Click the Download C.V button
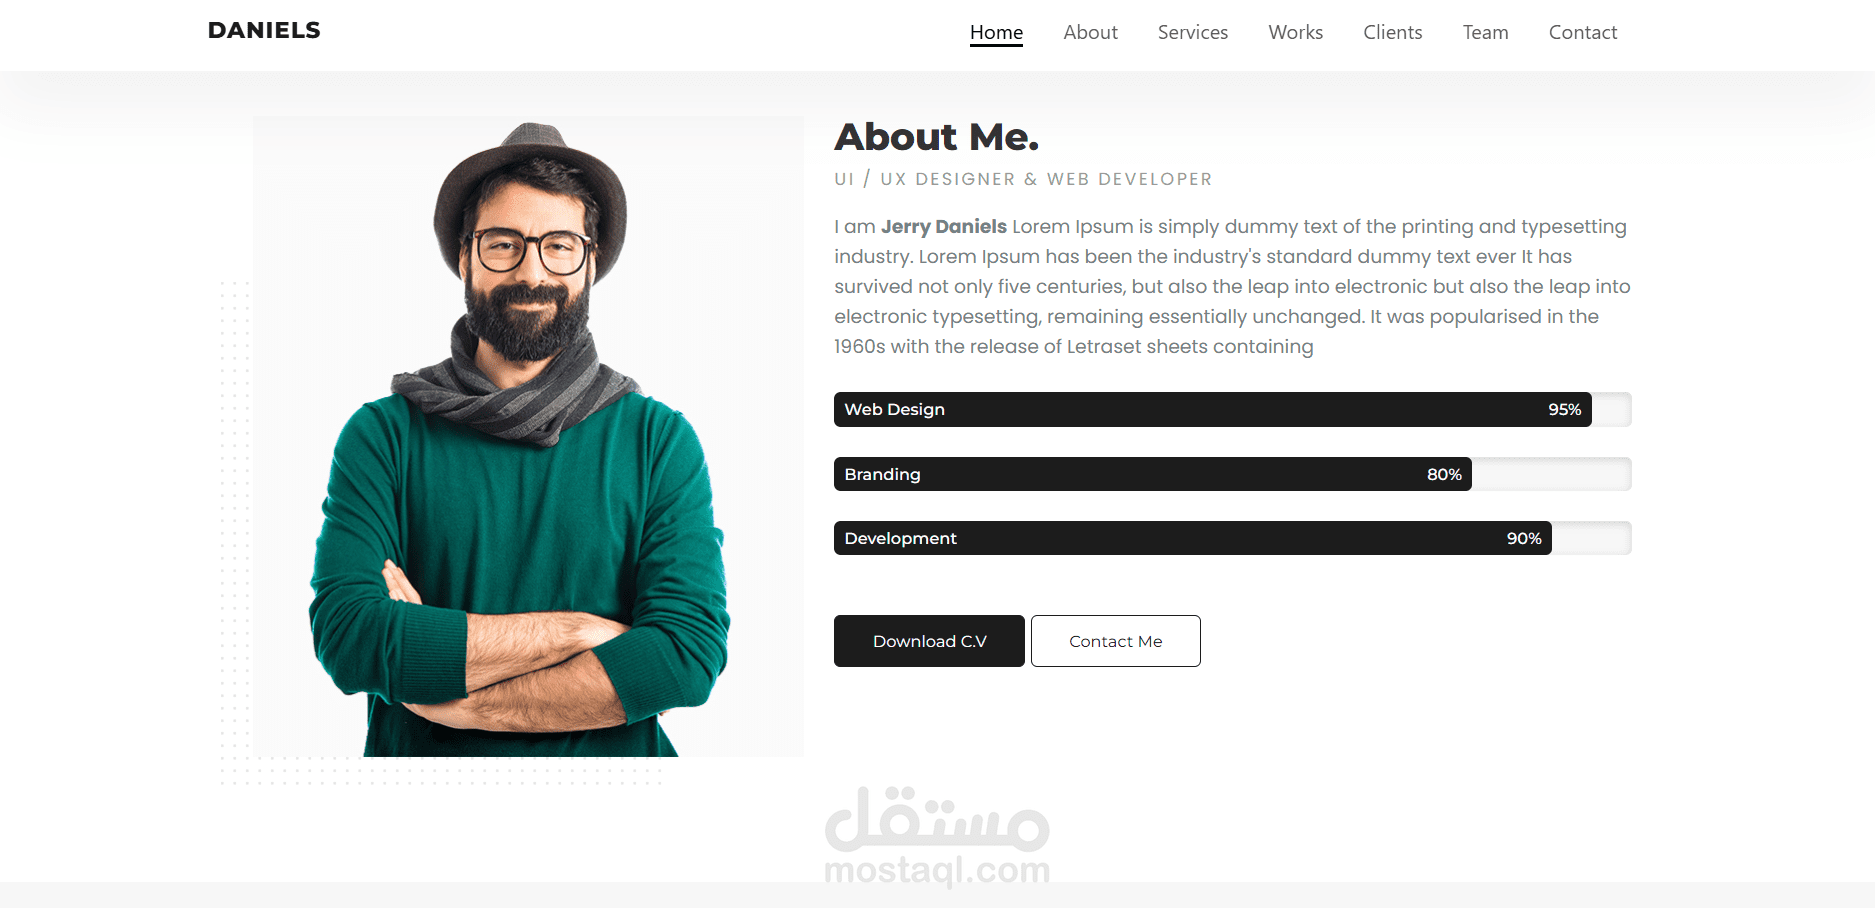The image size is (1875, 908). pyautogui.click(x=929, y=641)
